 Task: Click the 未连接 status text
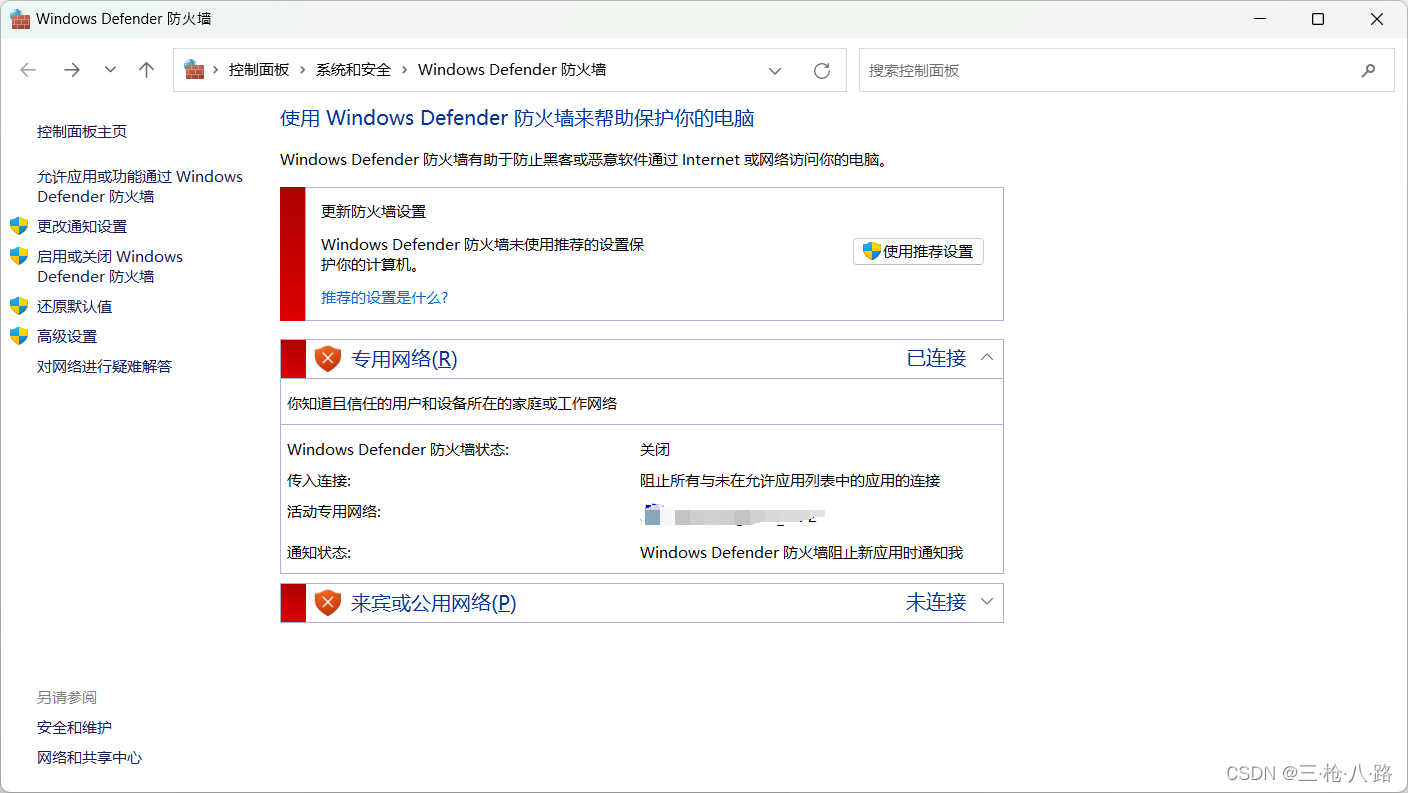936,602
